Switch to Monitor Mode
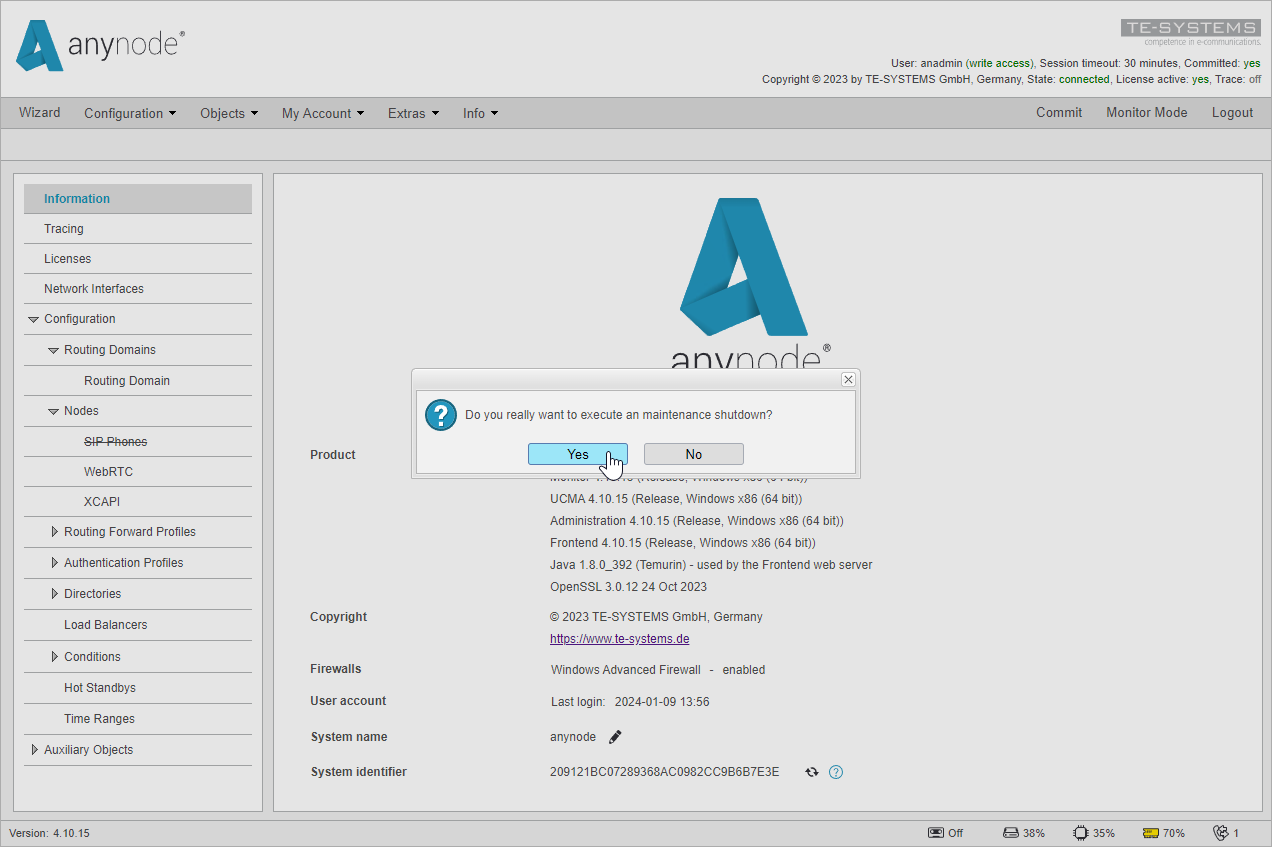This screenshot has width=1272, height=847. (x=1146, y=113)
